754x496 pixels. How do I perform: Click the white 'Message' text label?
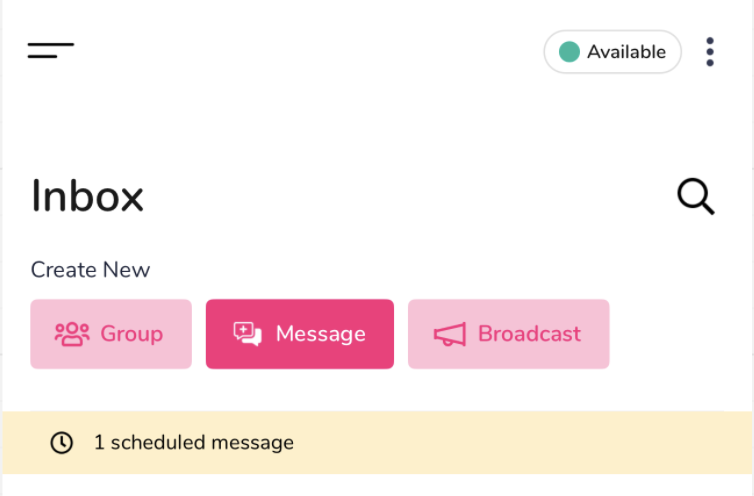[x=320, y=334]
